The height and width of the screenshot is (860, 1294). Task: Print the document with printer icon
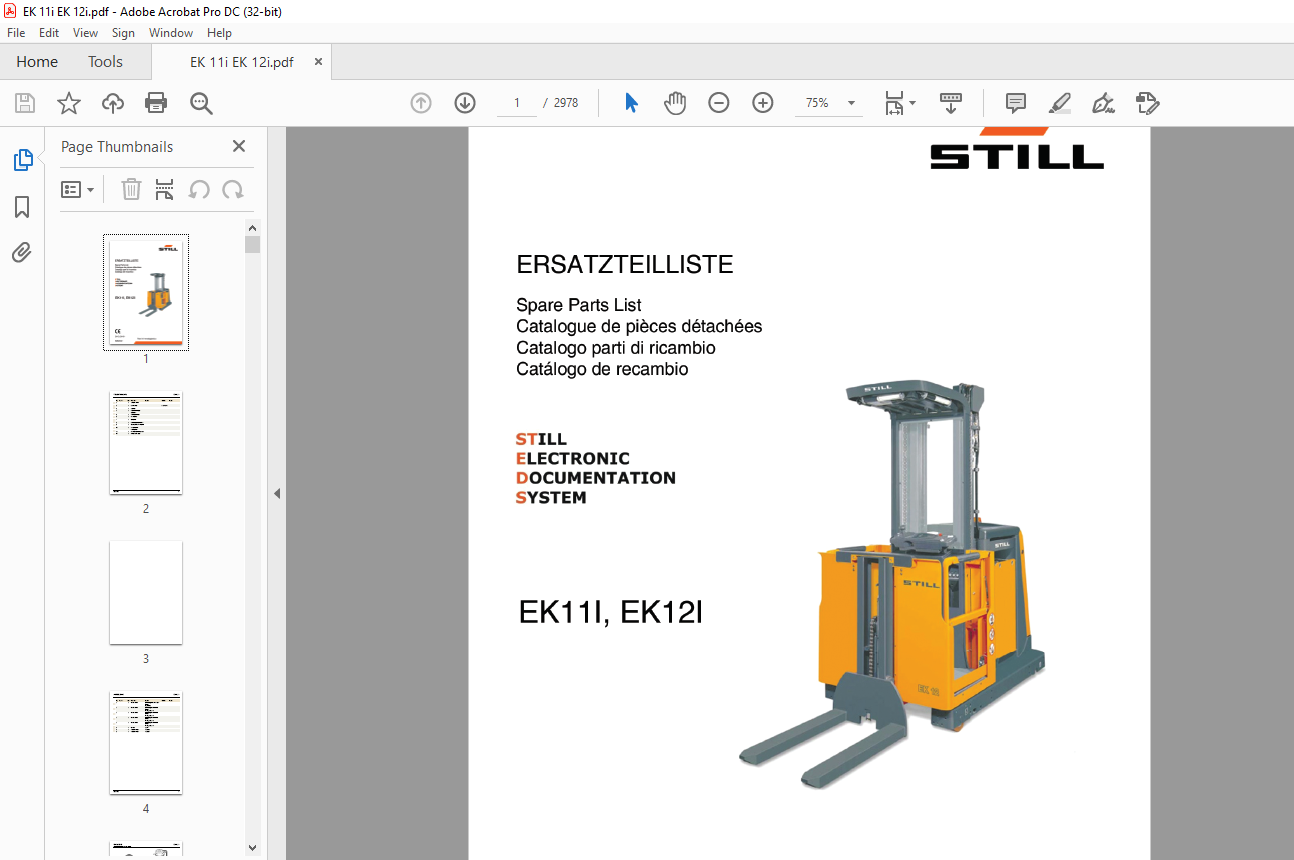pyautogui.click(x=156, y=103)
